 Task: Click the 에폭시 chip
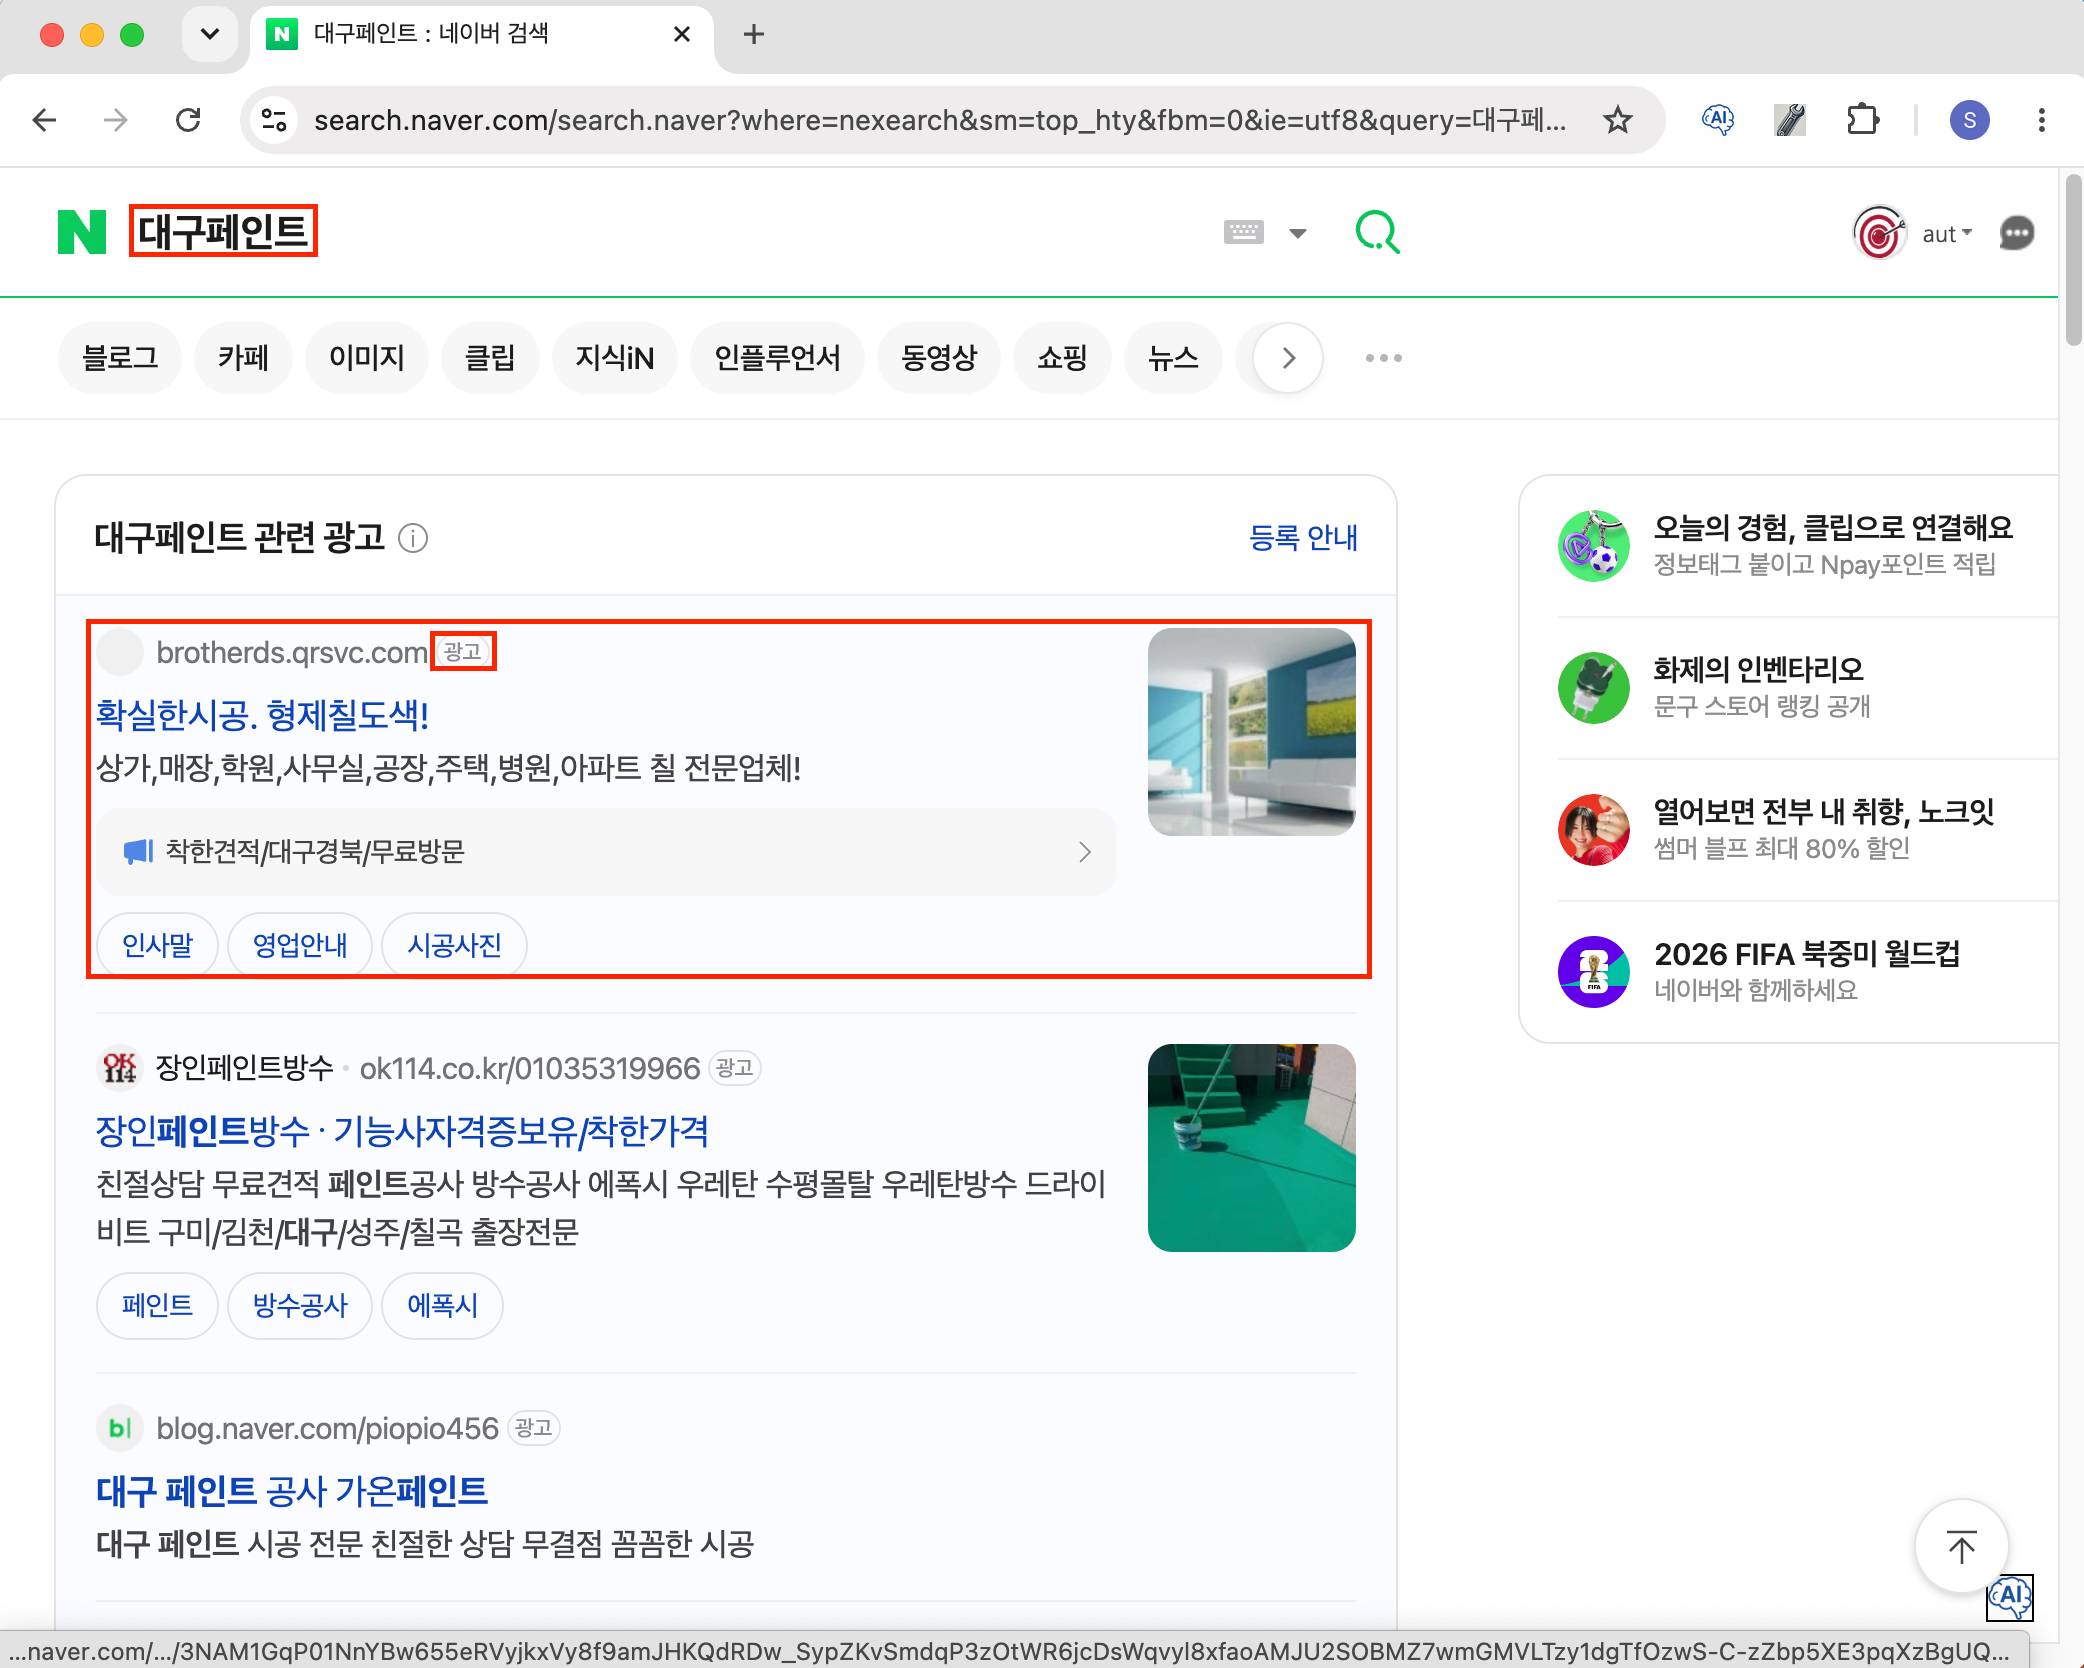coord(442,1305)
